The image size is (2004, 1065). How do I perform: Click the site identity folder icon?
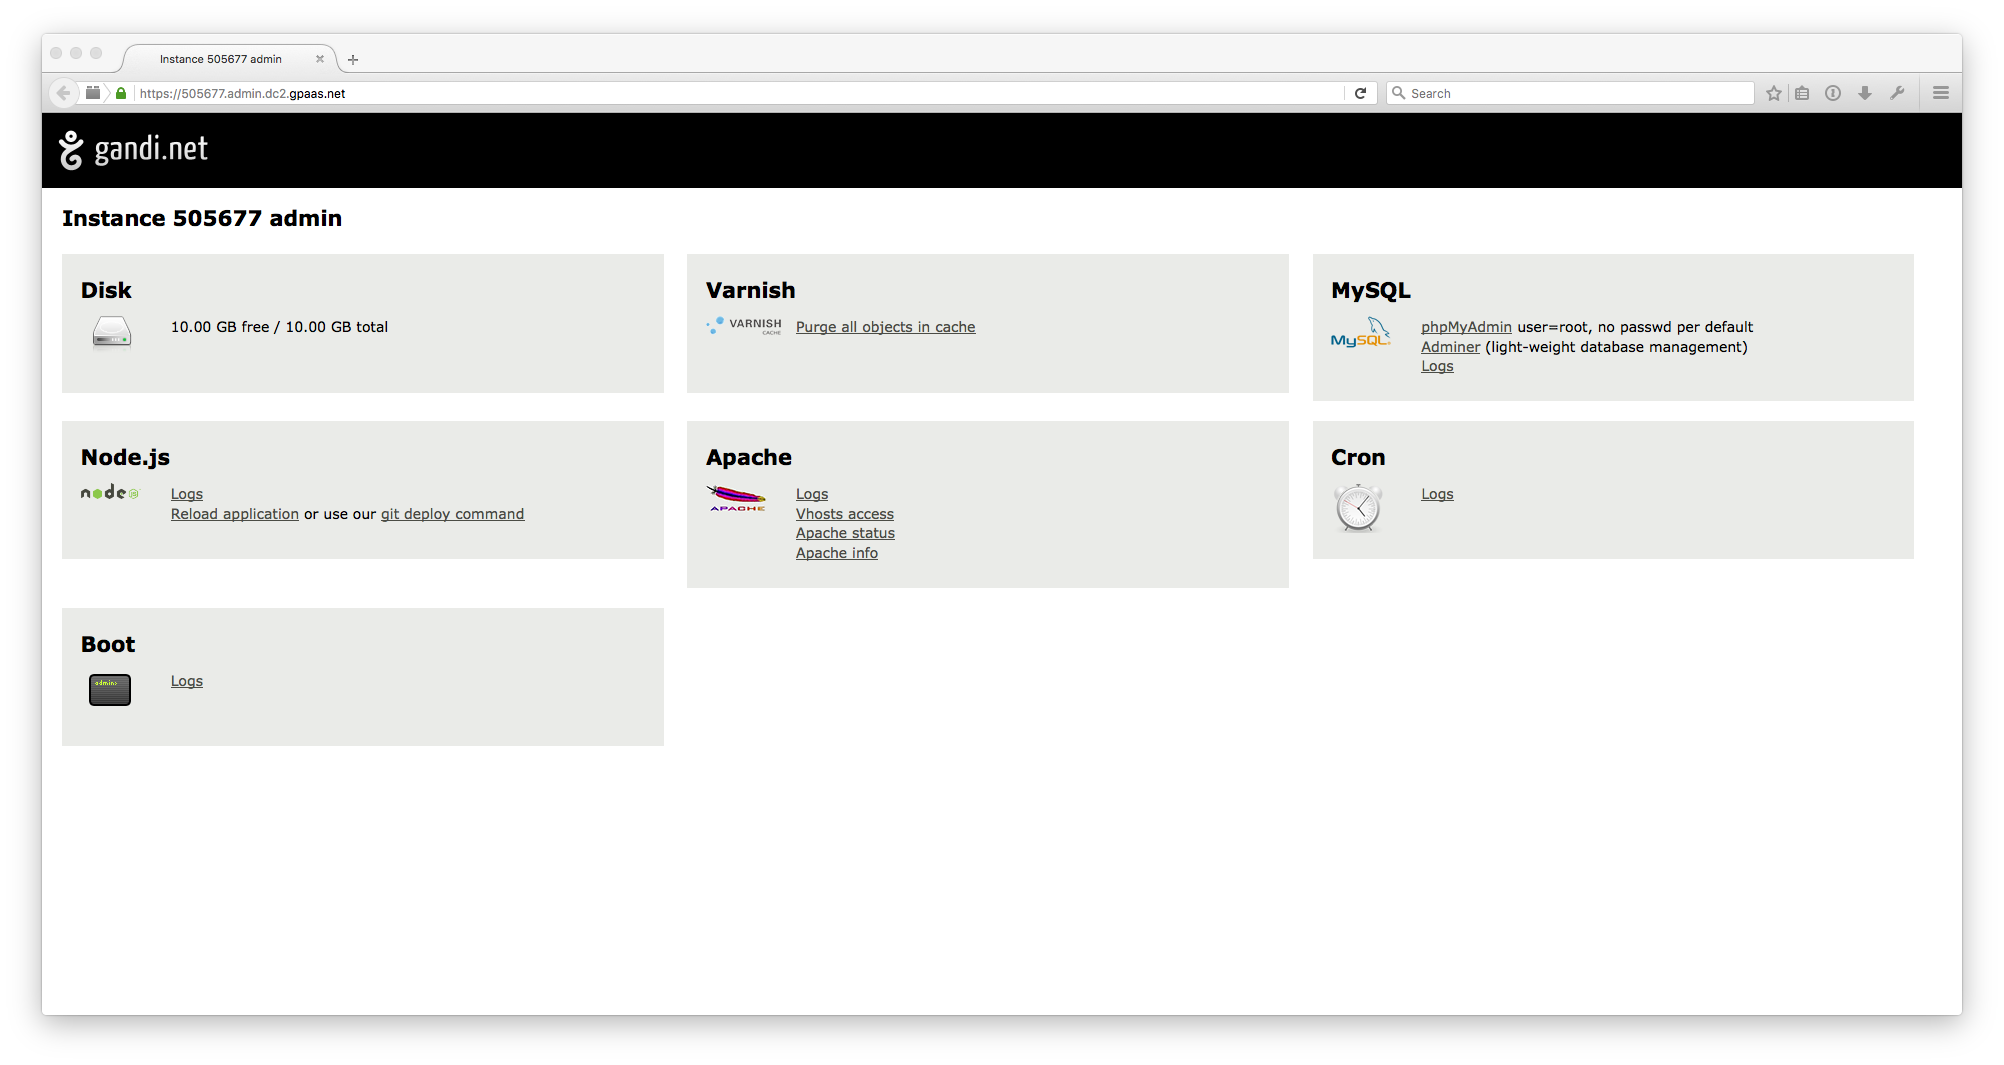[x=93, y=93]
